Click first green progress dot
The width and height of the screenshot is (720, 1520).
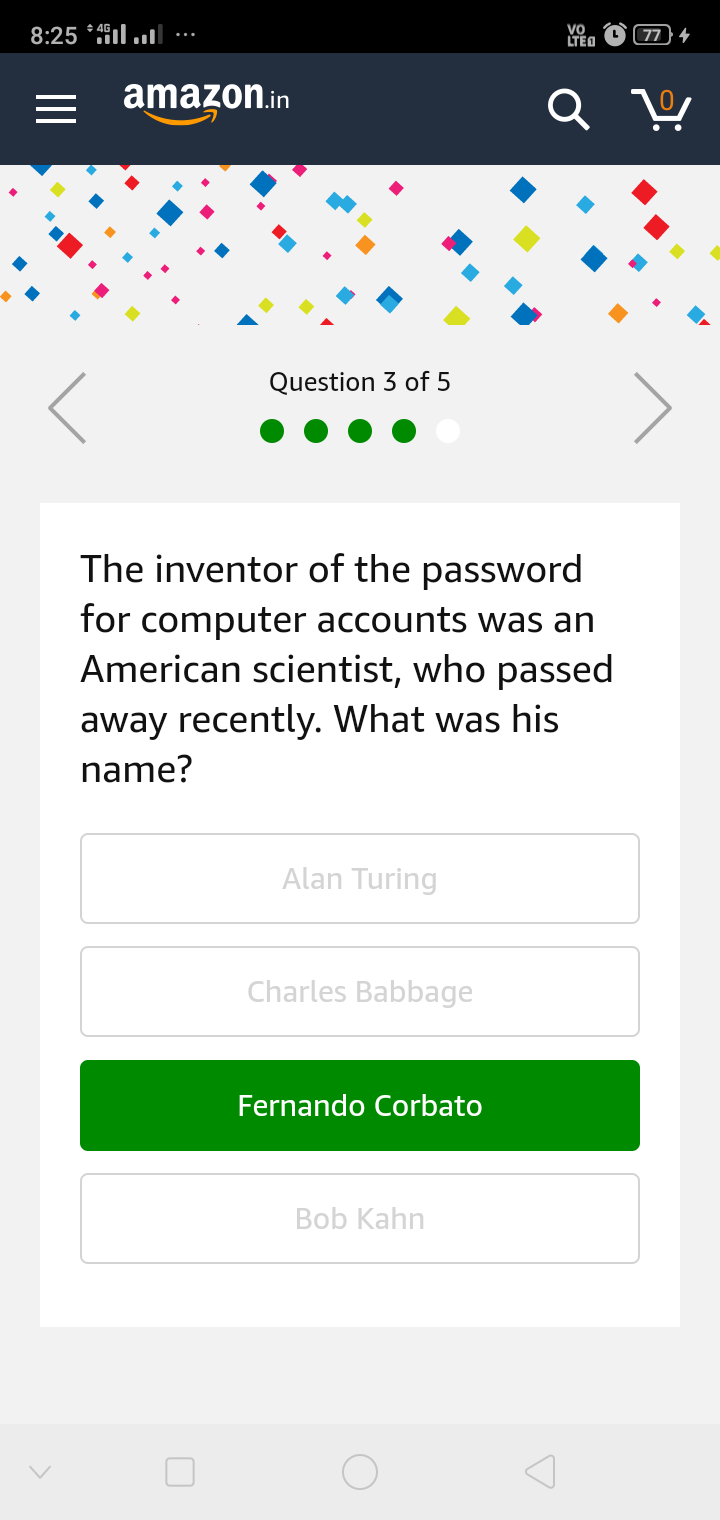point(272,430)
